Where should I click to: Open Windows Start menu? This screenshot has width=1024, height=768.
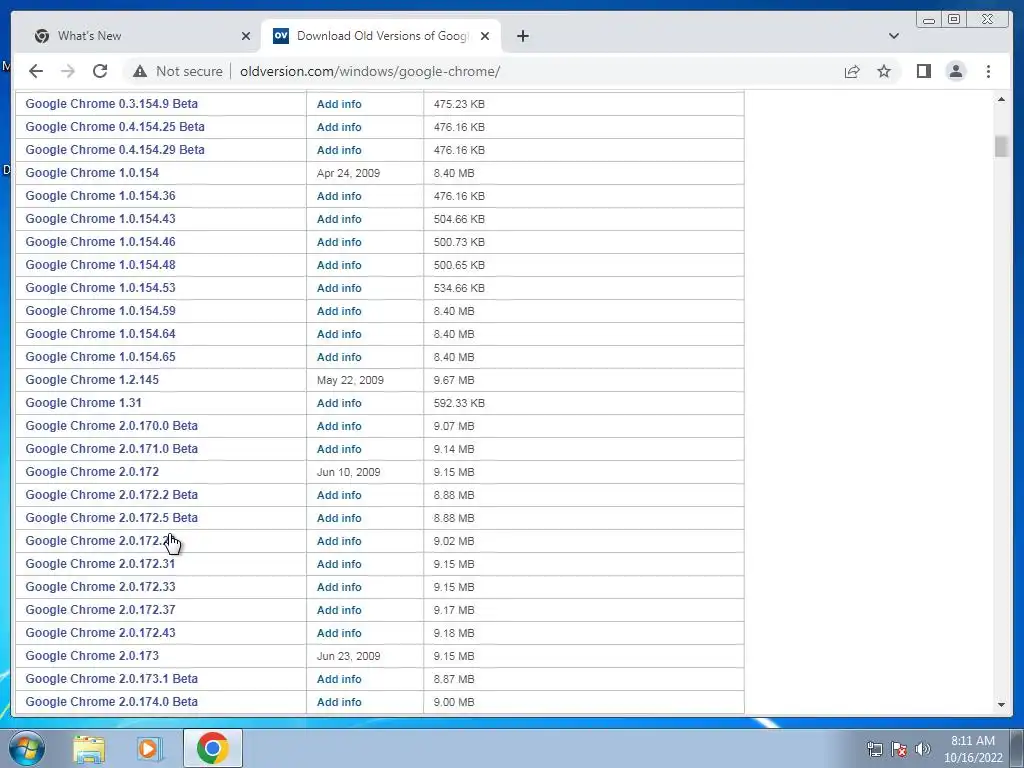click(x=26, y=748)
